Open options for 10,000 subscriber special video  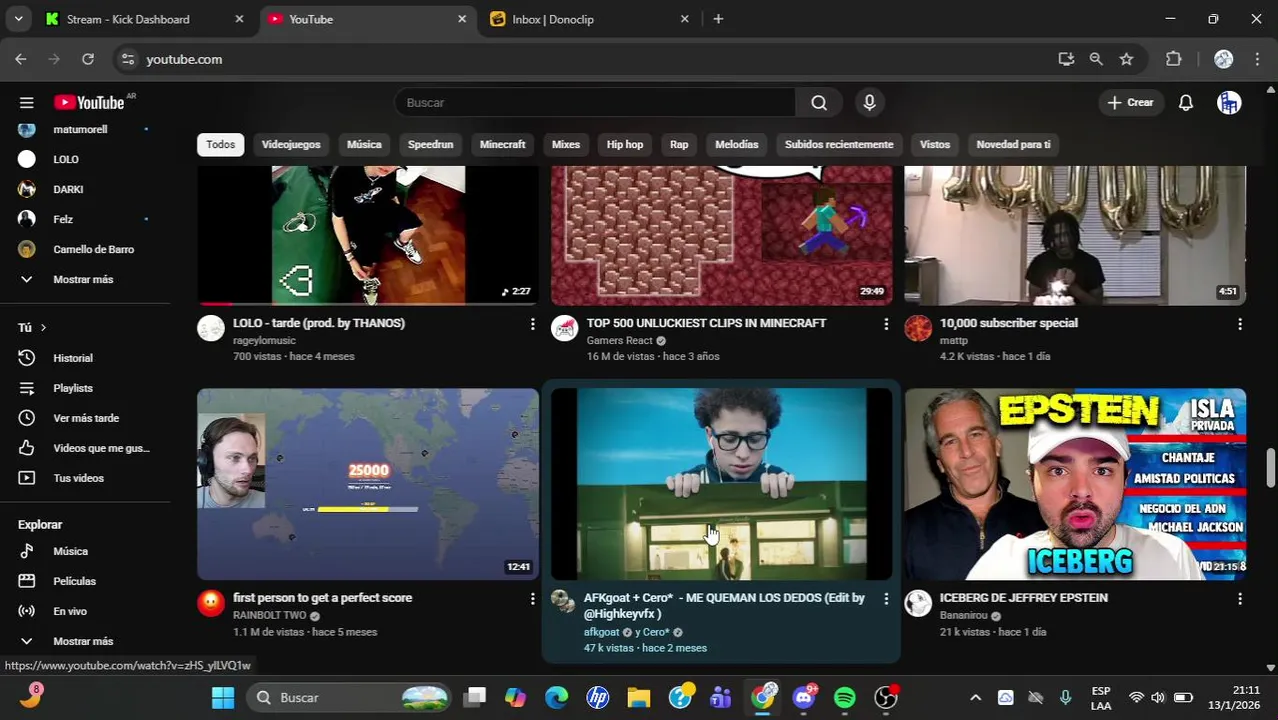click(1240, 324)
